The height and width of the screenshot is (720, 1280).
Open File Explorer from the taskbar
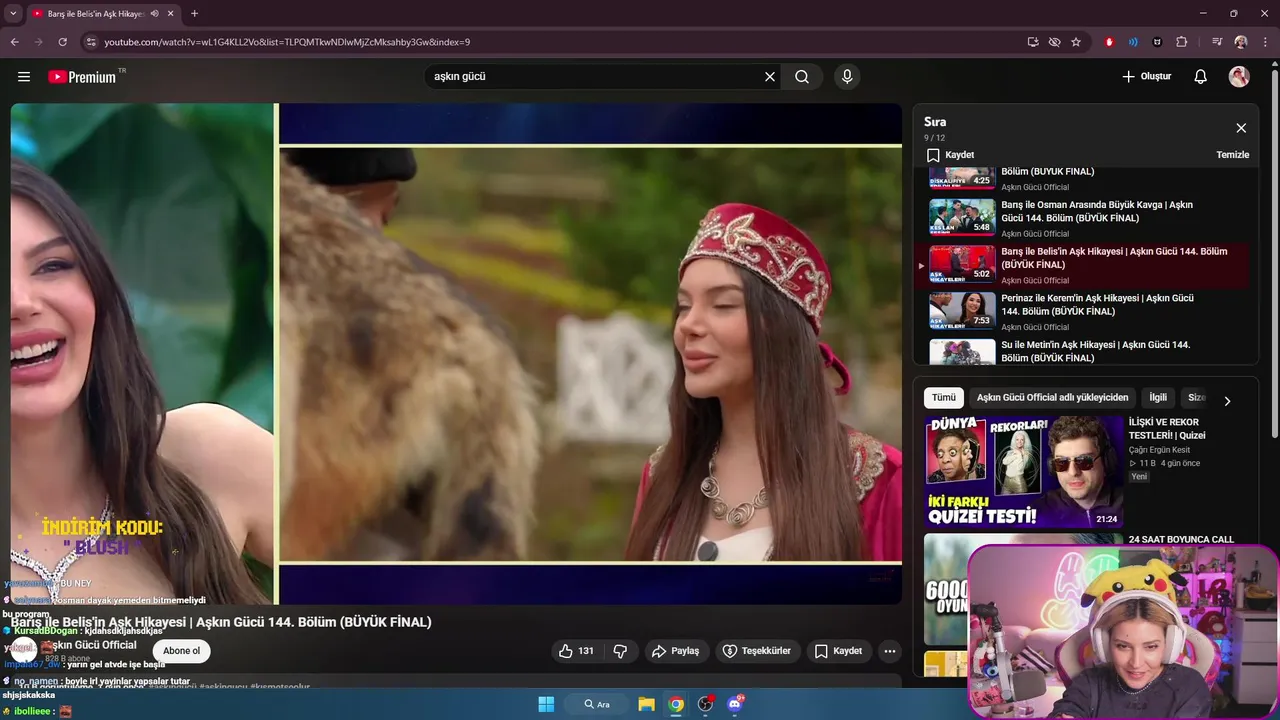[646, 704]
